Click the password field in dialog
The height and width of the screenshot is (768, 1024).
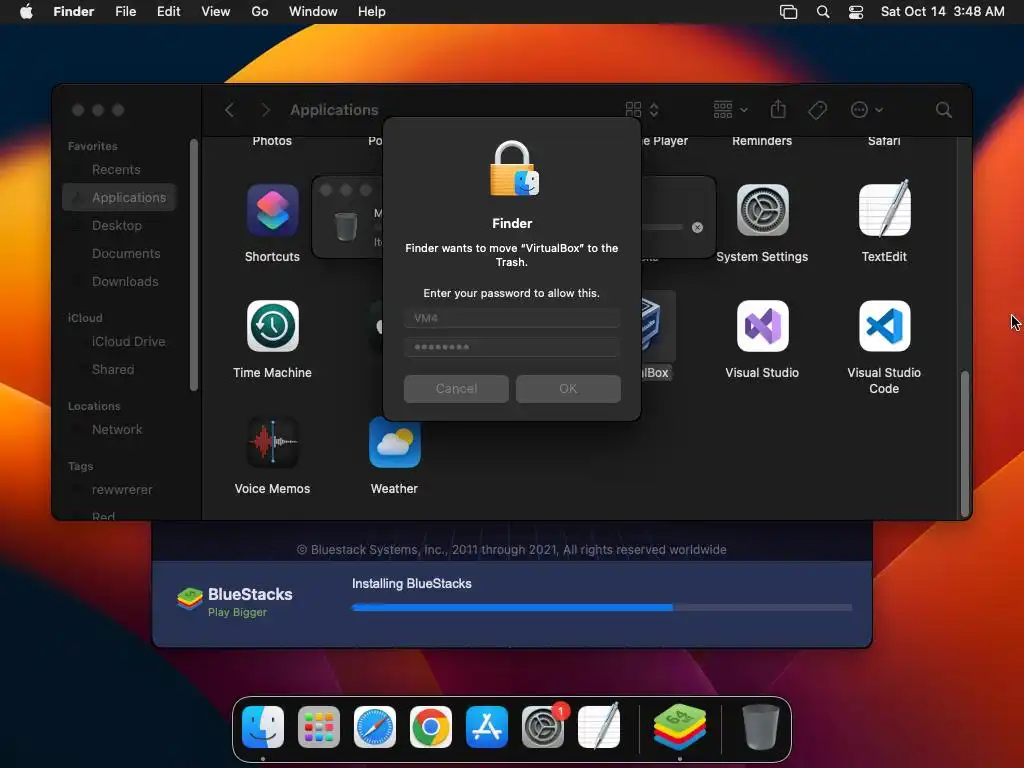point(512,347)
